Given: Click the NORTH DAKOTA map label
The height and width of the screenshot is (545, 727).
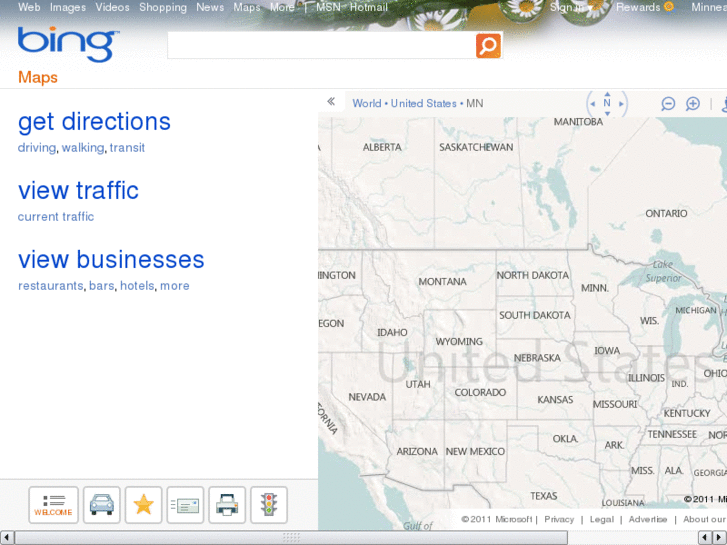Looking at the screenshot, I should 533,275.
